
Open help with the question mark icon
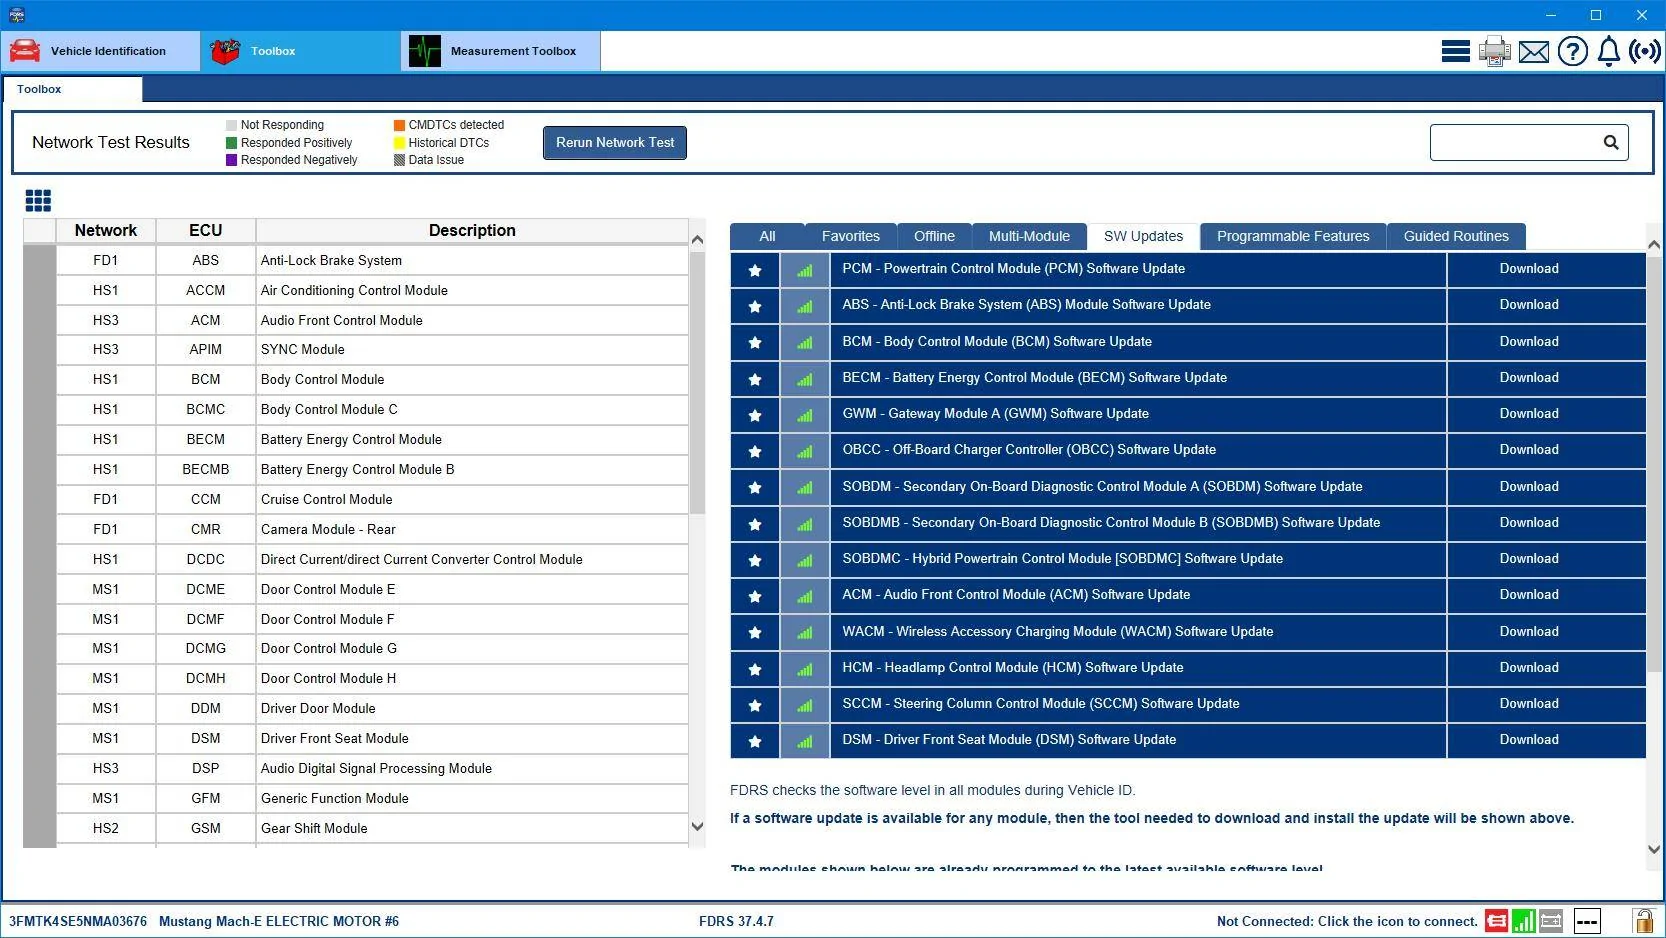(x=1572, y=51)
